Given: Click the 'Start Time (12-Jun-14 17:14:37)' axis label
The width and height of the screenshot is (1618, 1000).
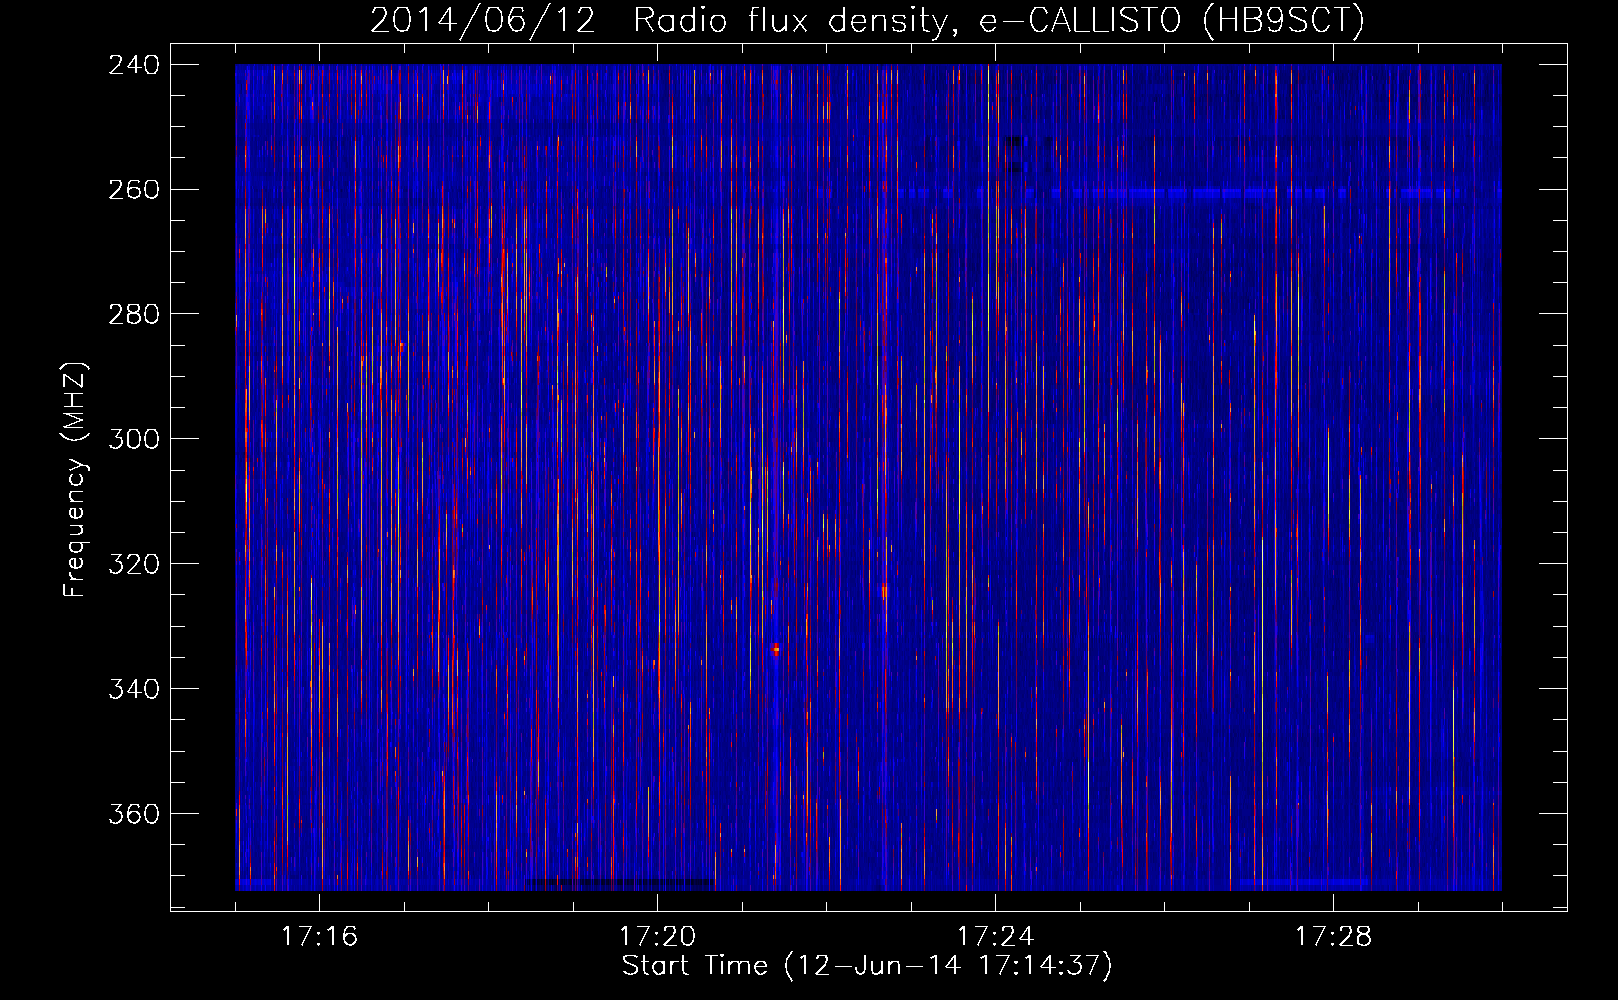Looking at the screenshot, I should (x=867, y=966).
